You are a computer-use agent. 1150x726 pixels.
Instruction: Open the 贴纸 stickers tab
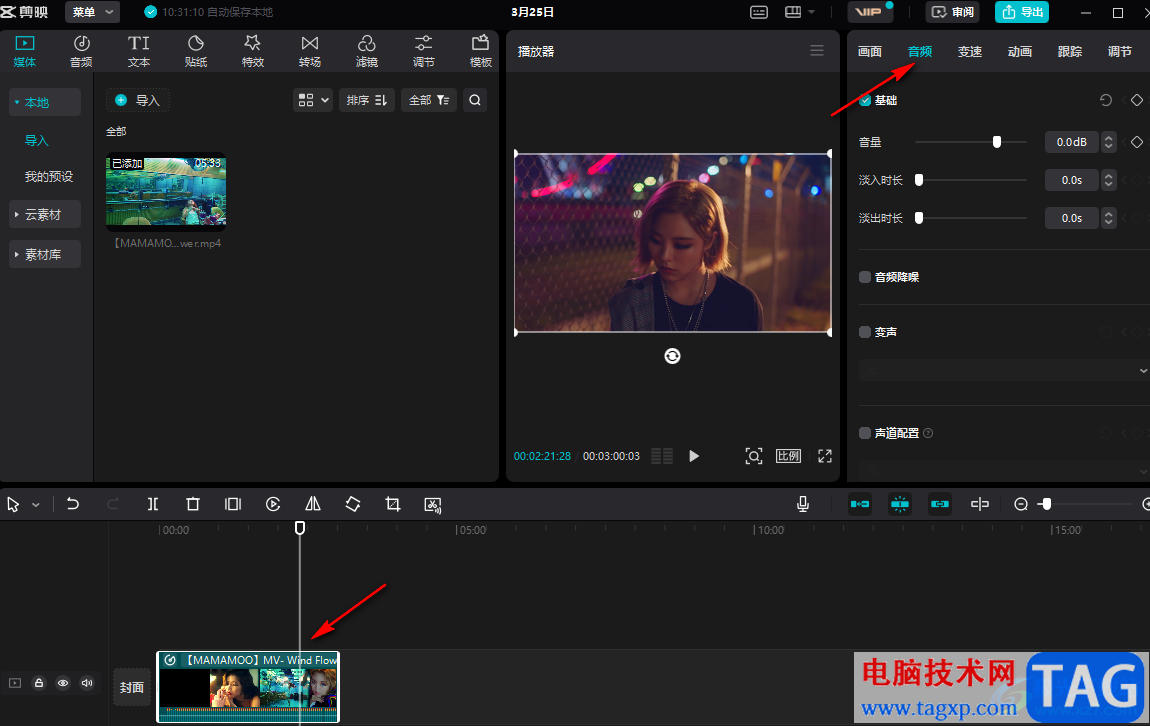click(x=196, y=51)
